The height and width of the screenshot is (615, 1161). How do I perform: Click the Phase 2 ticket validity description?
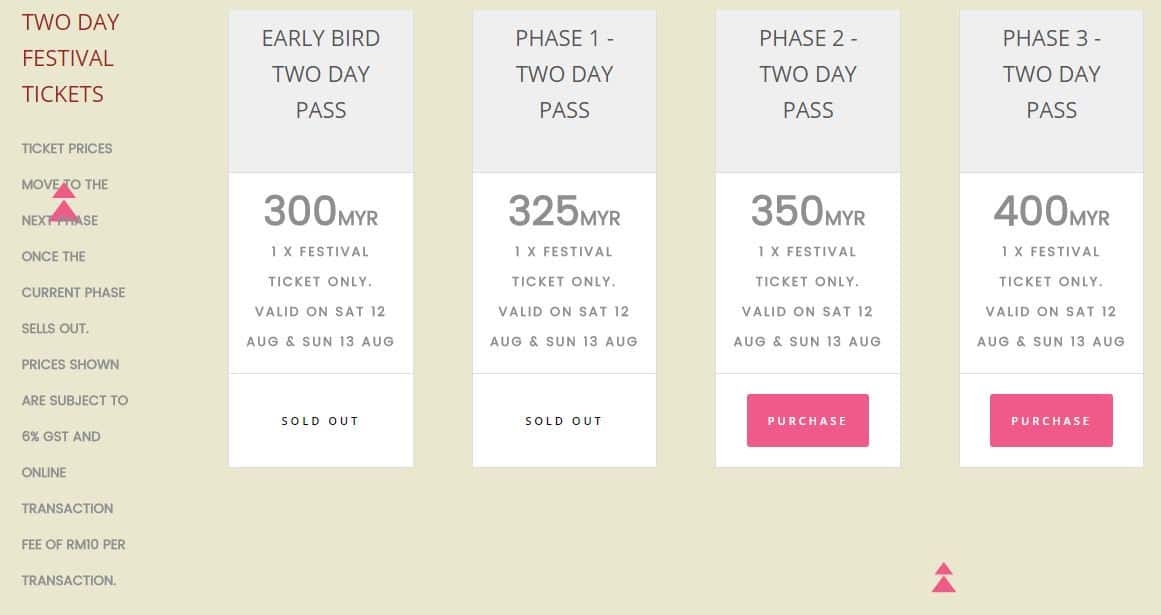[x=808, y=296]
